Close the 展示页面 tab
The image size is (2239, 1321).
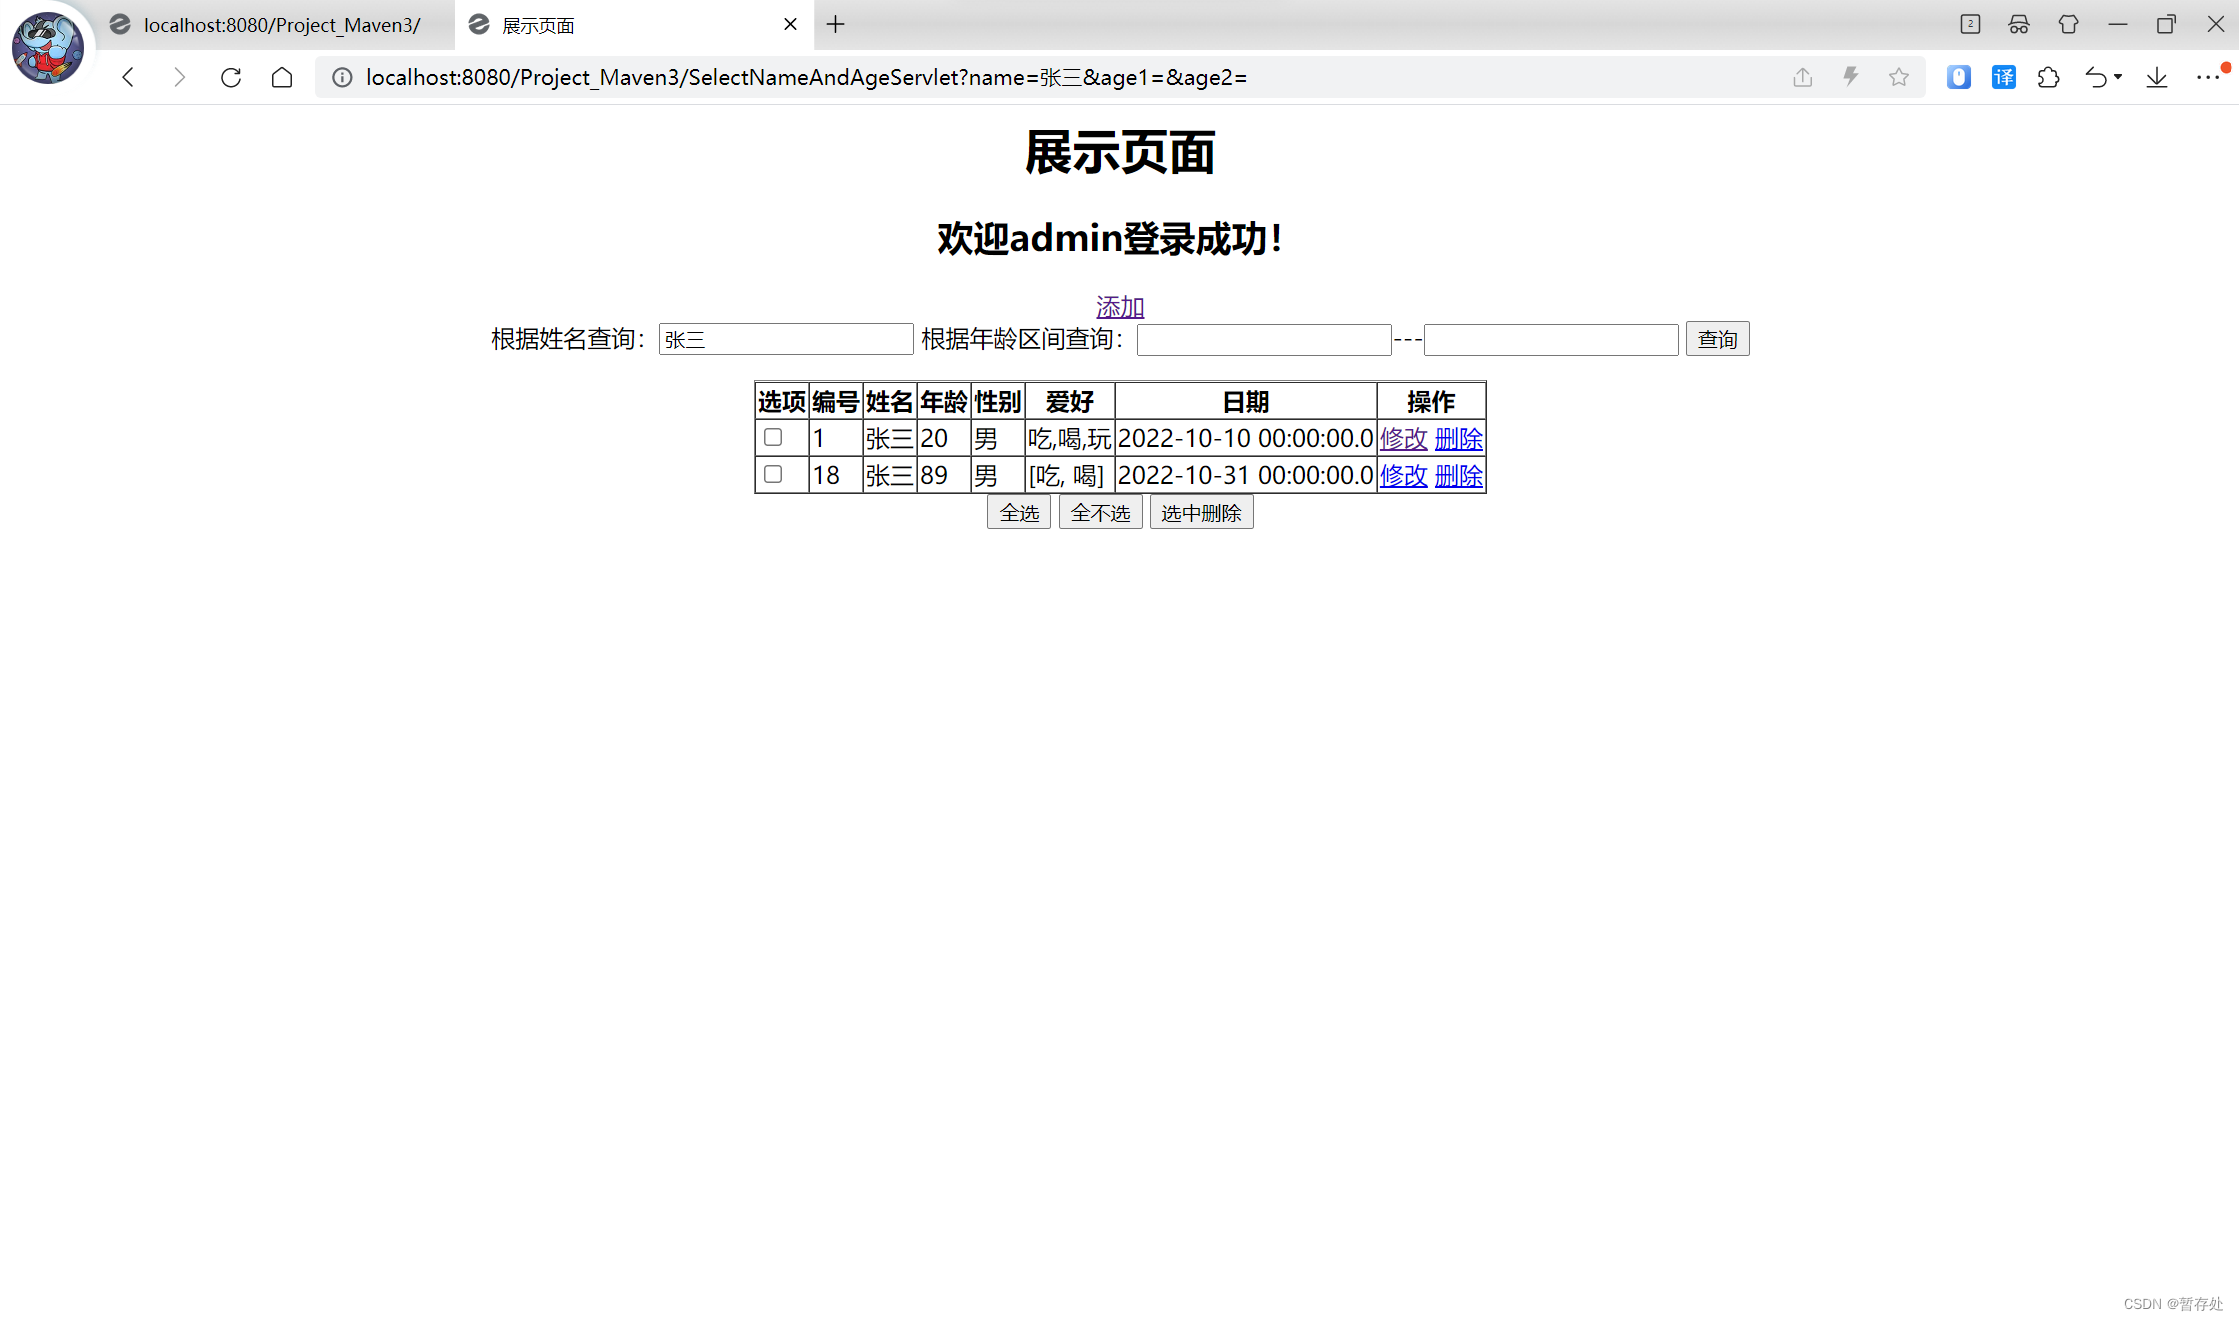pyautogui.click(x=790, y=24)
